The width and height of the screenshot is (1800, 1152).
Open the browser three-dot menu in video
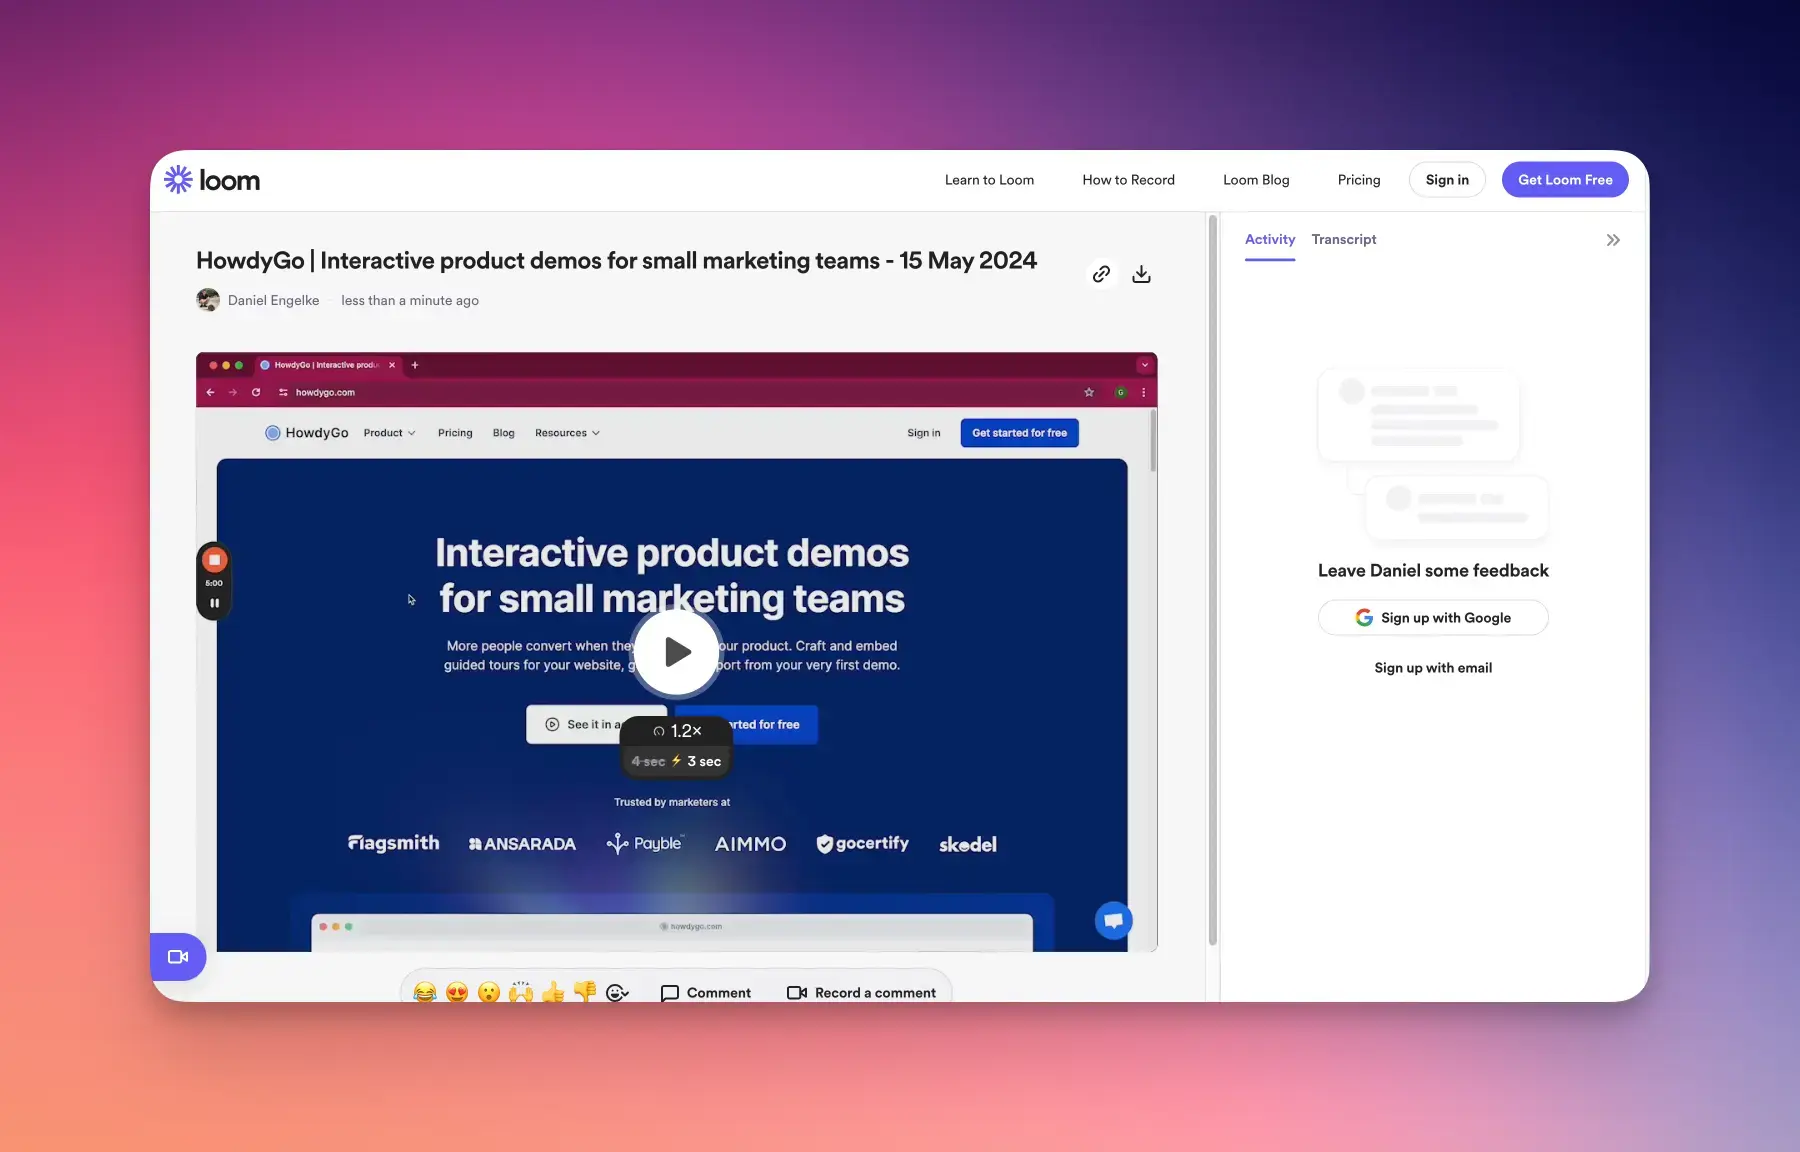pyautogui.click(x=1143, y=392)
